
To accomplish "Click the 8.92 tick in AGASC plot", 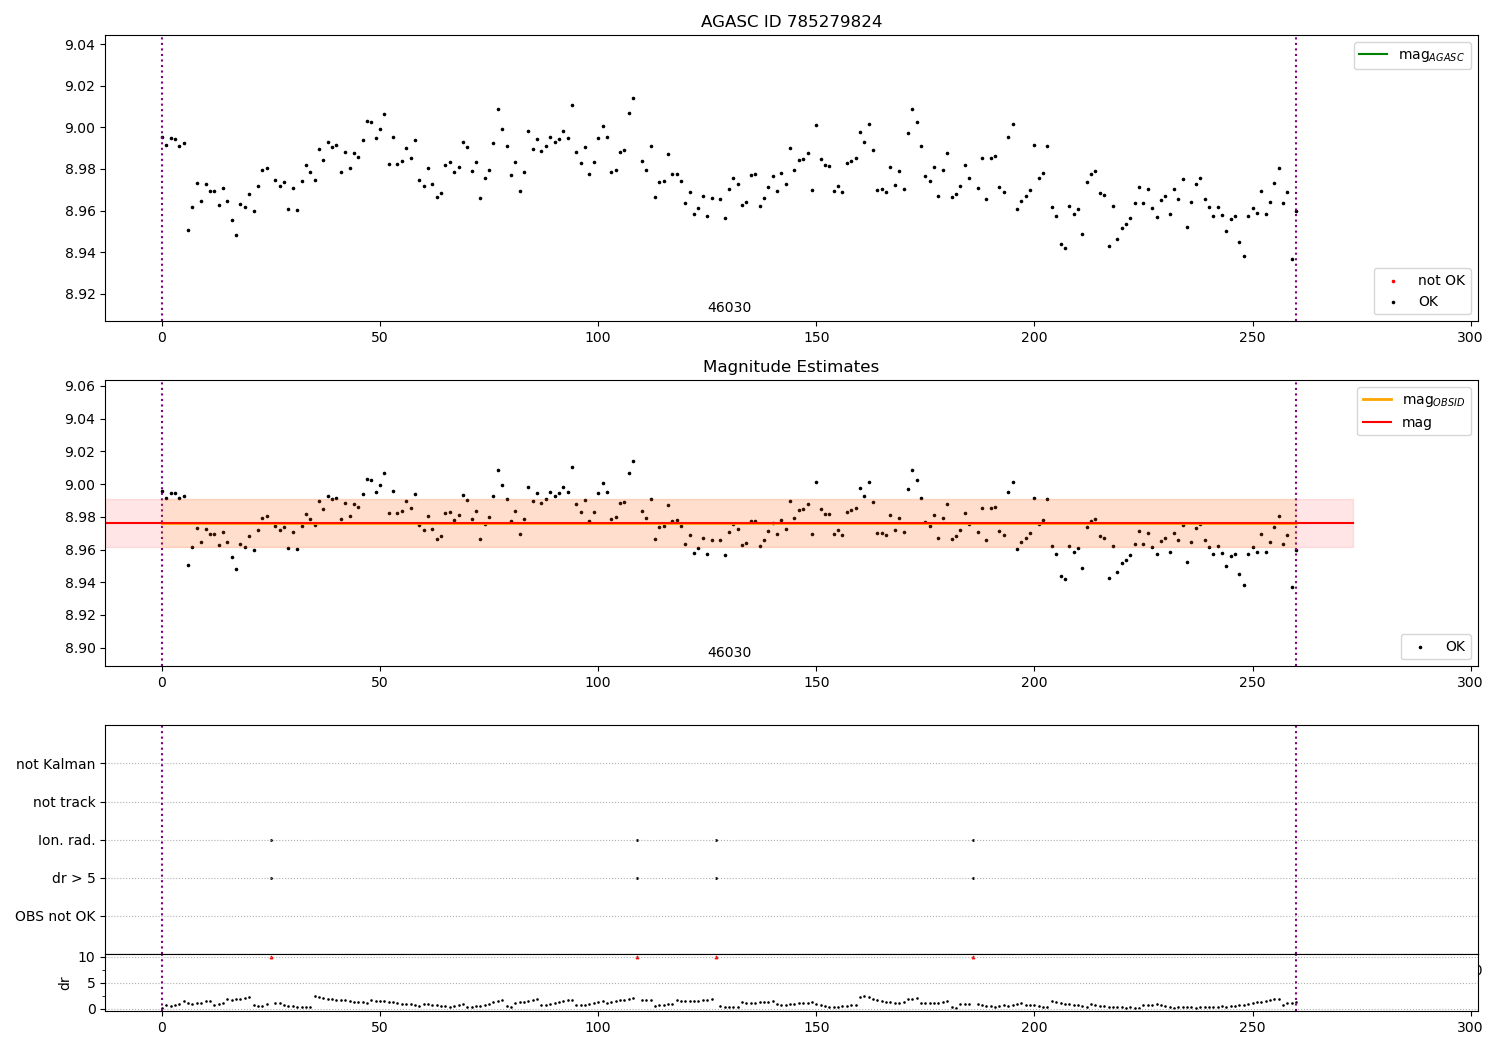I will point(81,294).
